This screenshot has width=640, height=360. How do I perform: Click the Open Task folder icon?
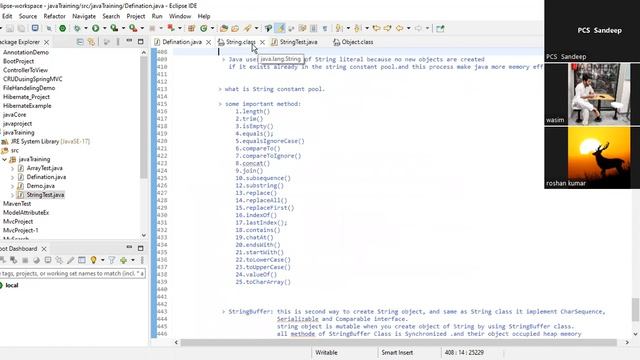[x=235, y=28]
